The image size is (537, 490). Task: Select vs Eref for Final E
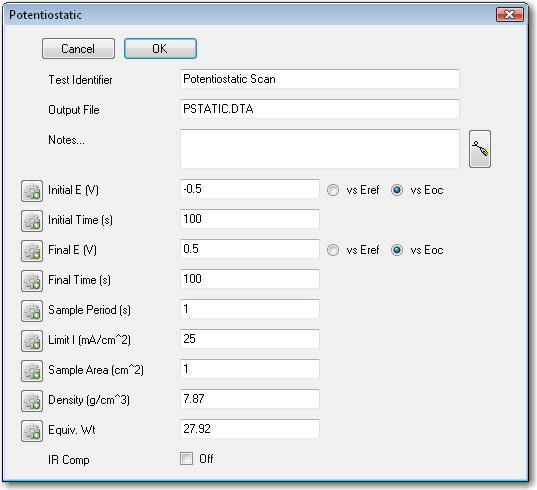click(333, 250)
